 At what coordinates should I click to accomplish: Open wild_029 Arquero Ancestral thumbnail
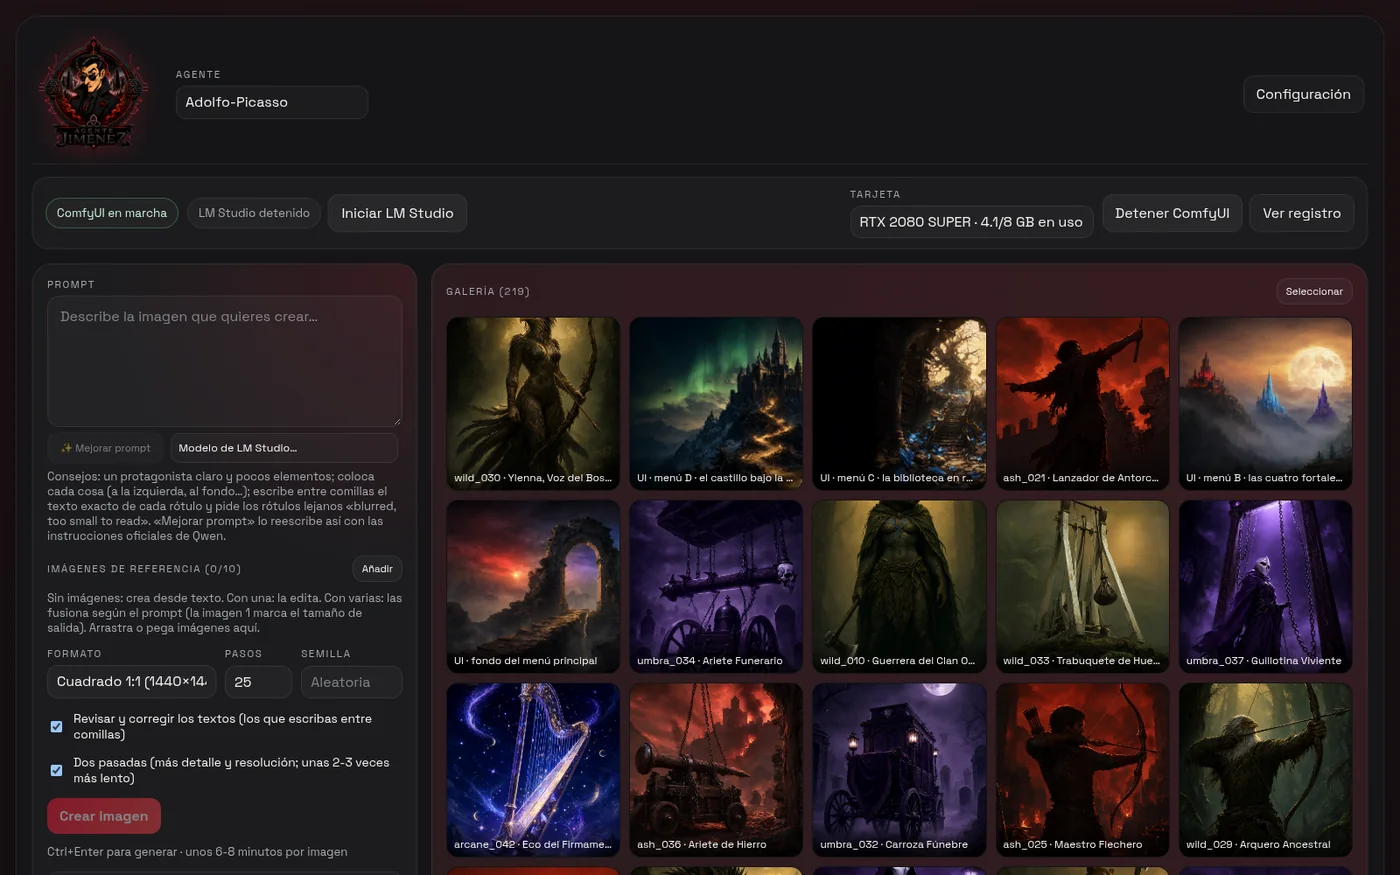pyautogui.click(x=1265, y=770)
